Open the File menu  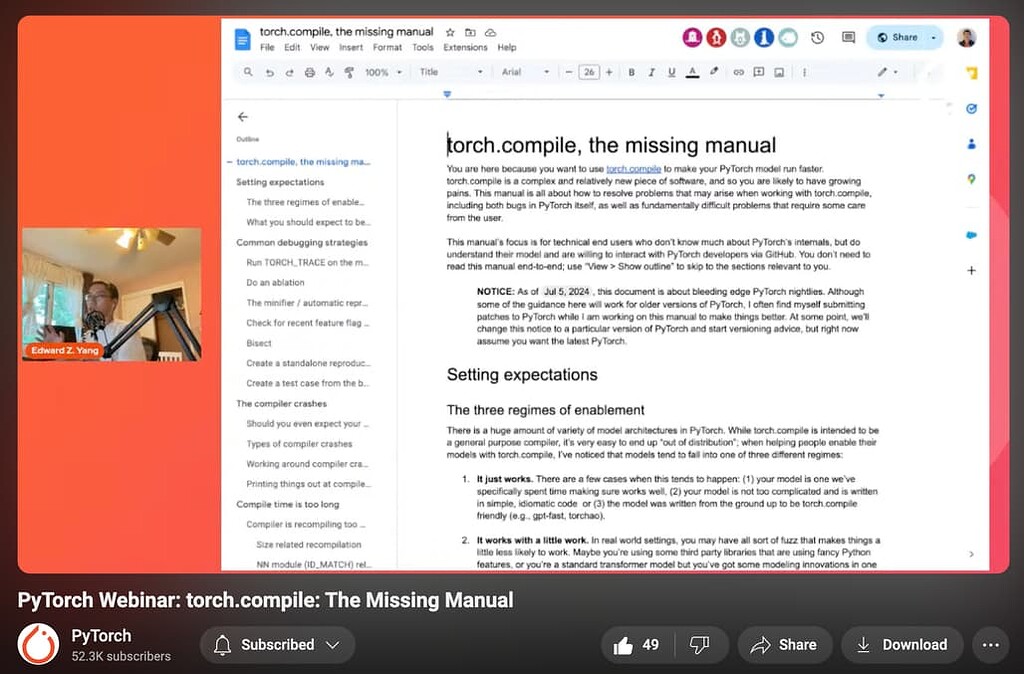tap(267, 48)
